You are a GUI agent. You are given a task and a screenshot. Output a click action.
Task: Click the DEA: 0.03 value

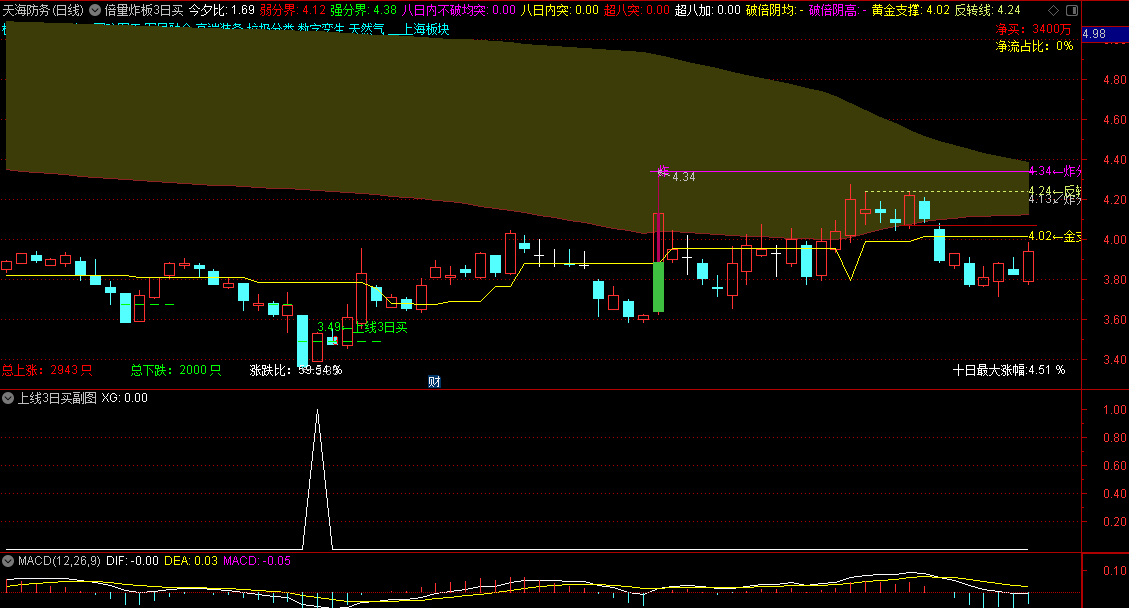pos(191,560)
